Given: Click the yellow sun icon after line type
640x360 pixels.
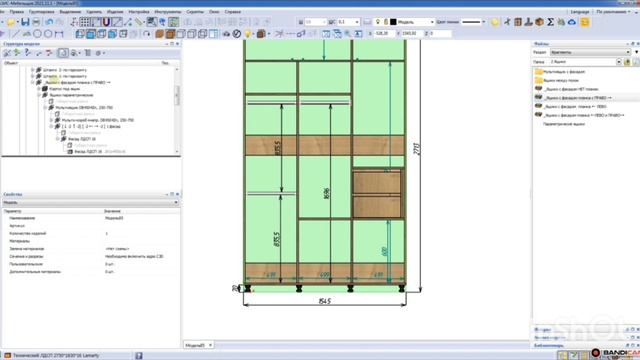Looking at the screenshot, I should point(495,22).
